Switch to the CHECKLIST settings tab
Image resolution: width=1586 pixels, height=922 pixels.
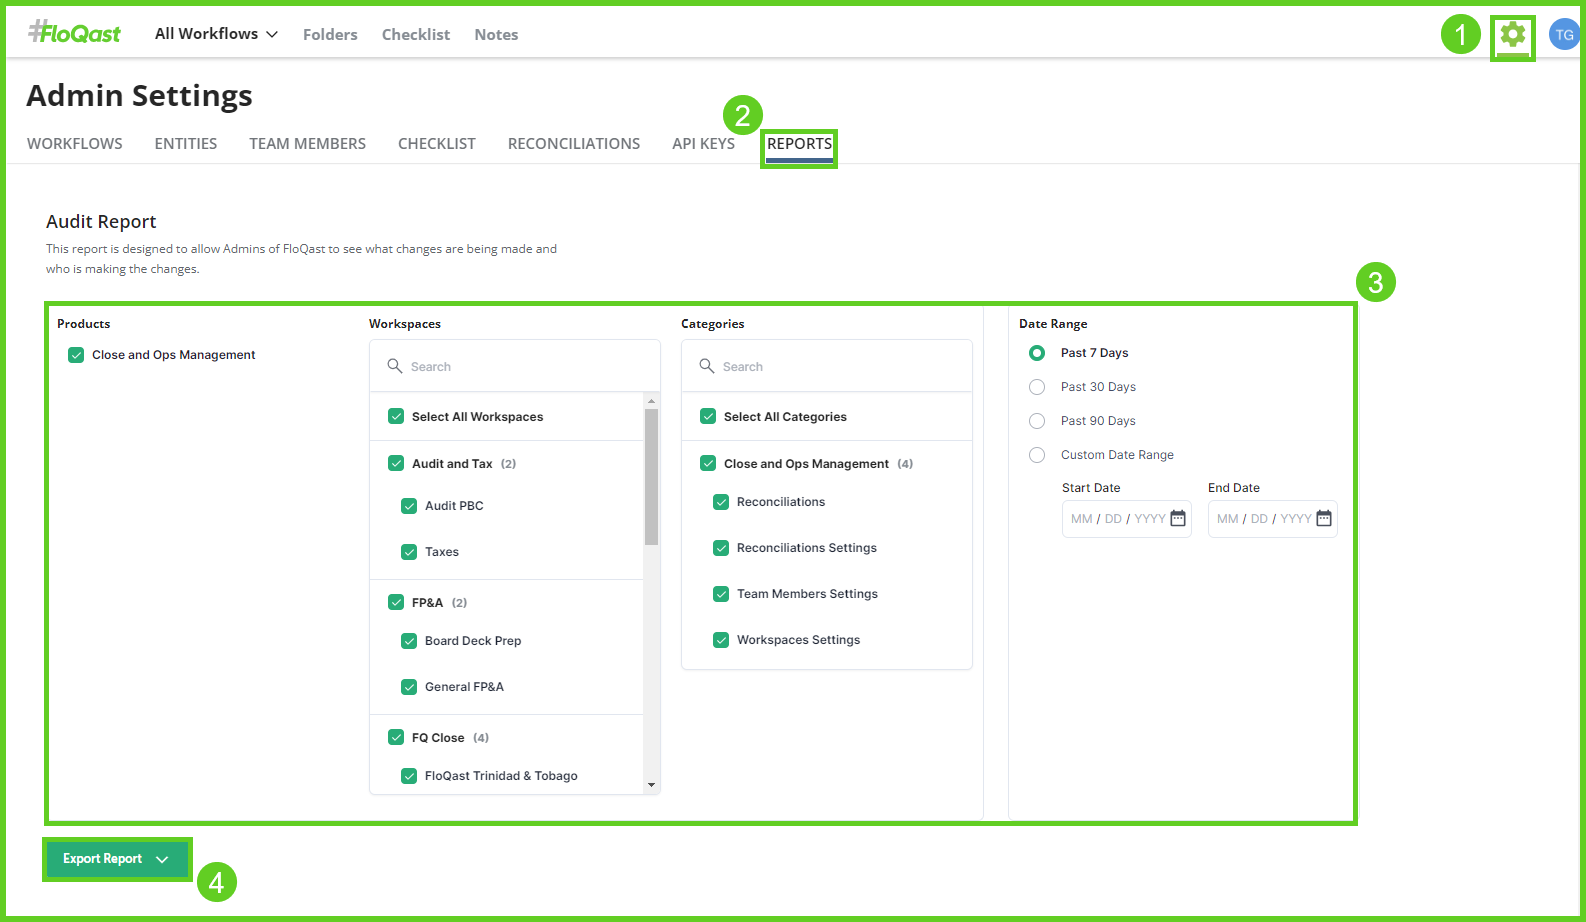tap(437, 144)
